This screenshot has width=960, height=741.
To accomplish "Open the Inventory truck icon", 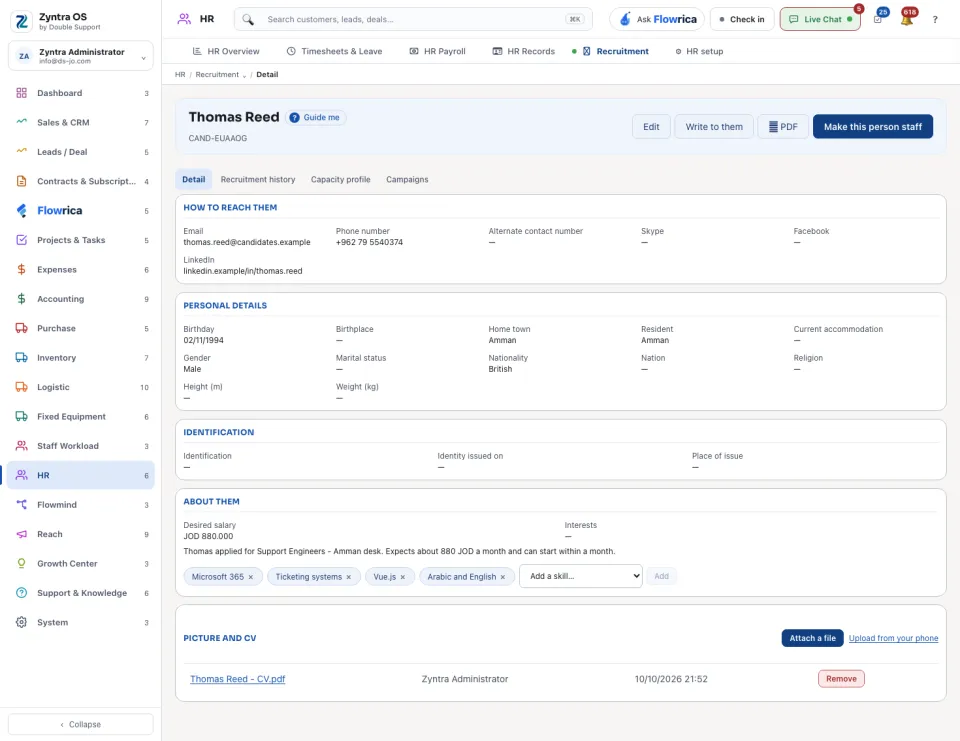I will point(21,358).
